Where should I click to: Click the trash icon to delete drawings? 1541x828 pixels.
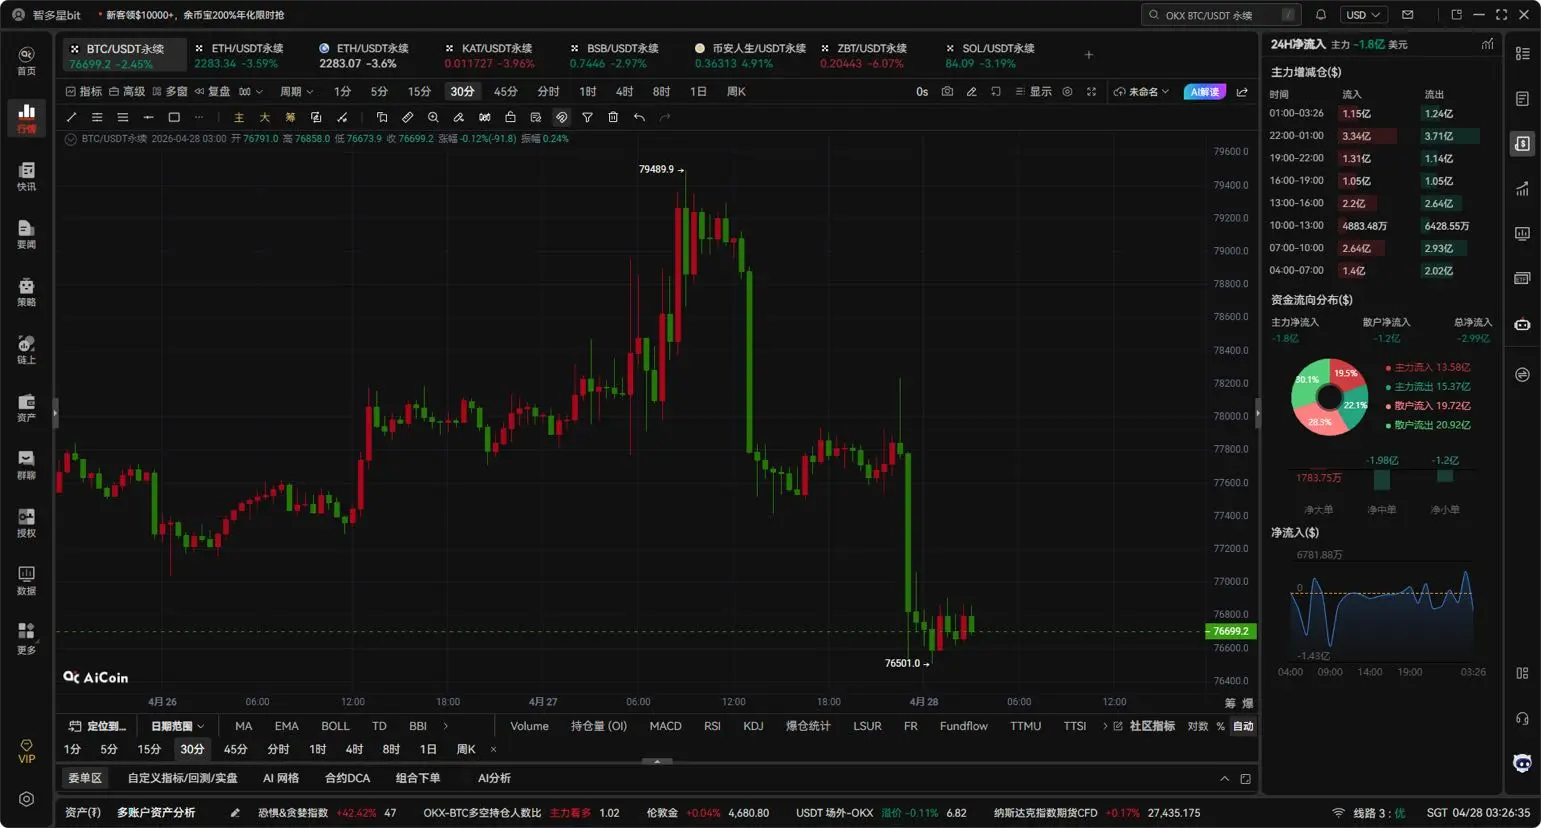tap(613, 117)
